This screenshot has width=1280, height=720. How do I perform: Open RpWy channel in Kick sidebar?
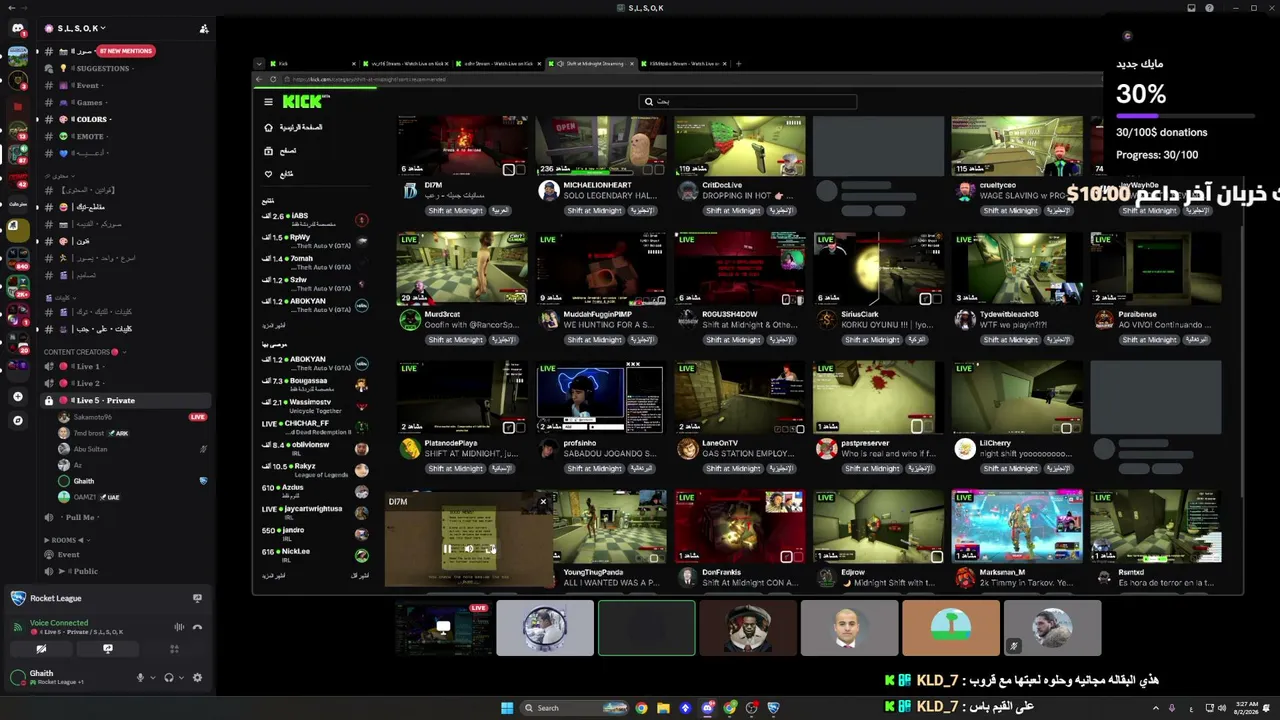point(314,241)
